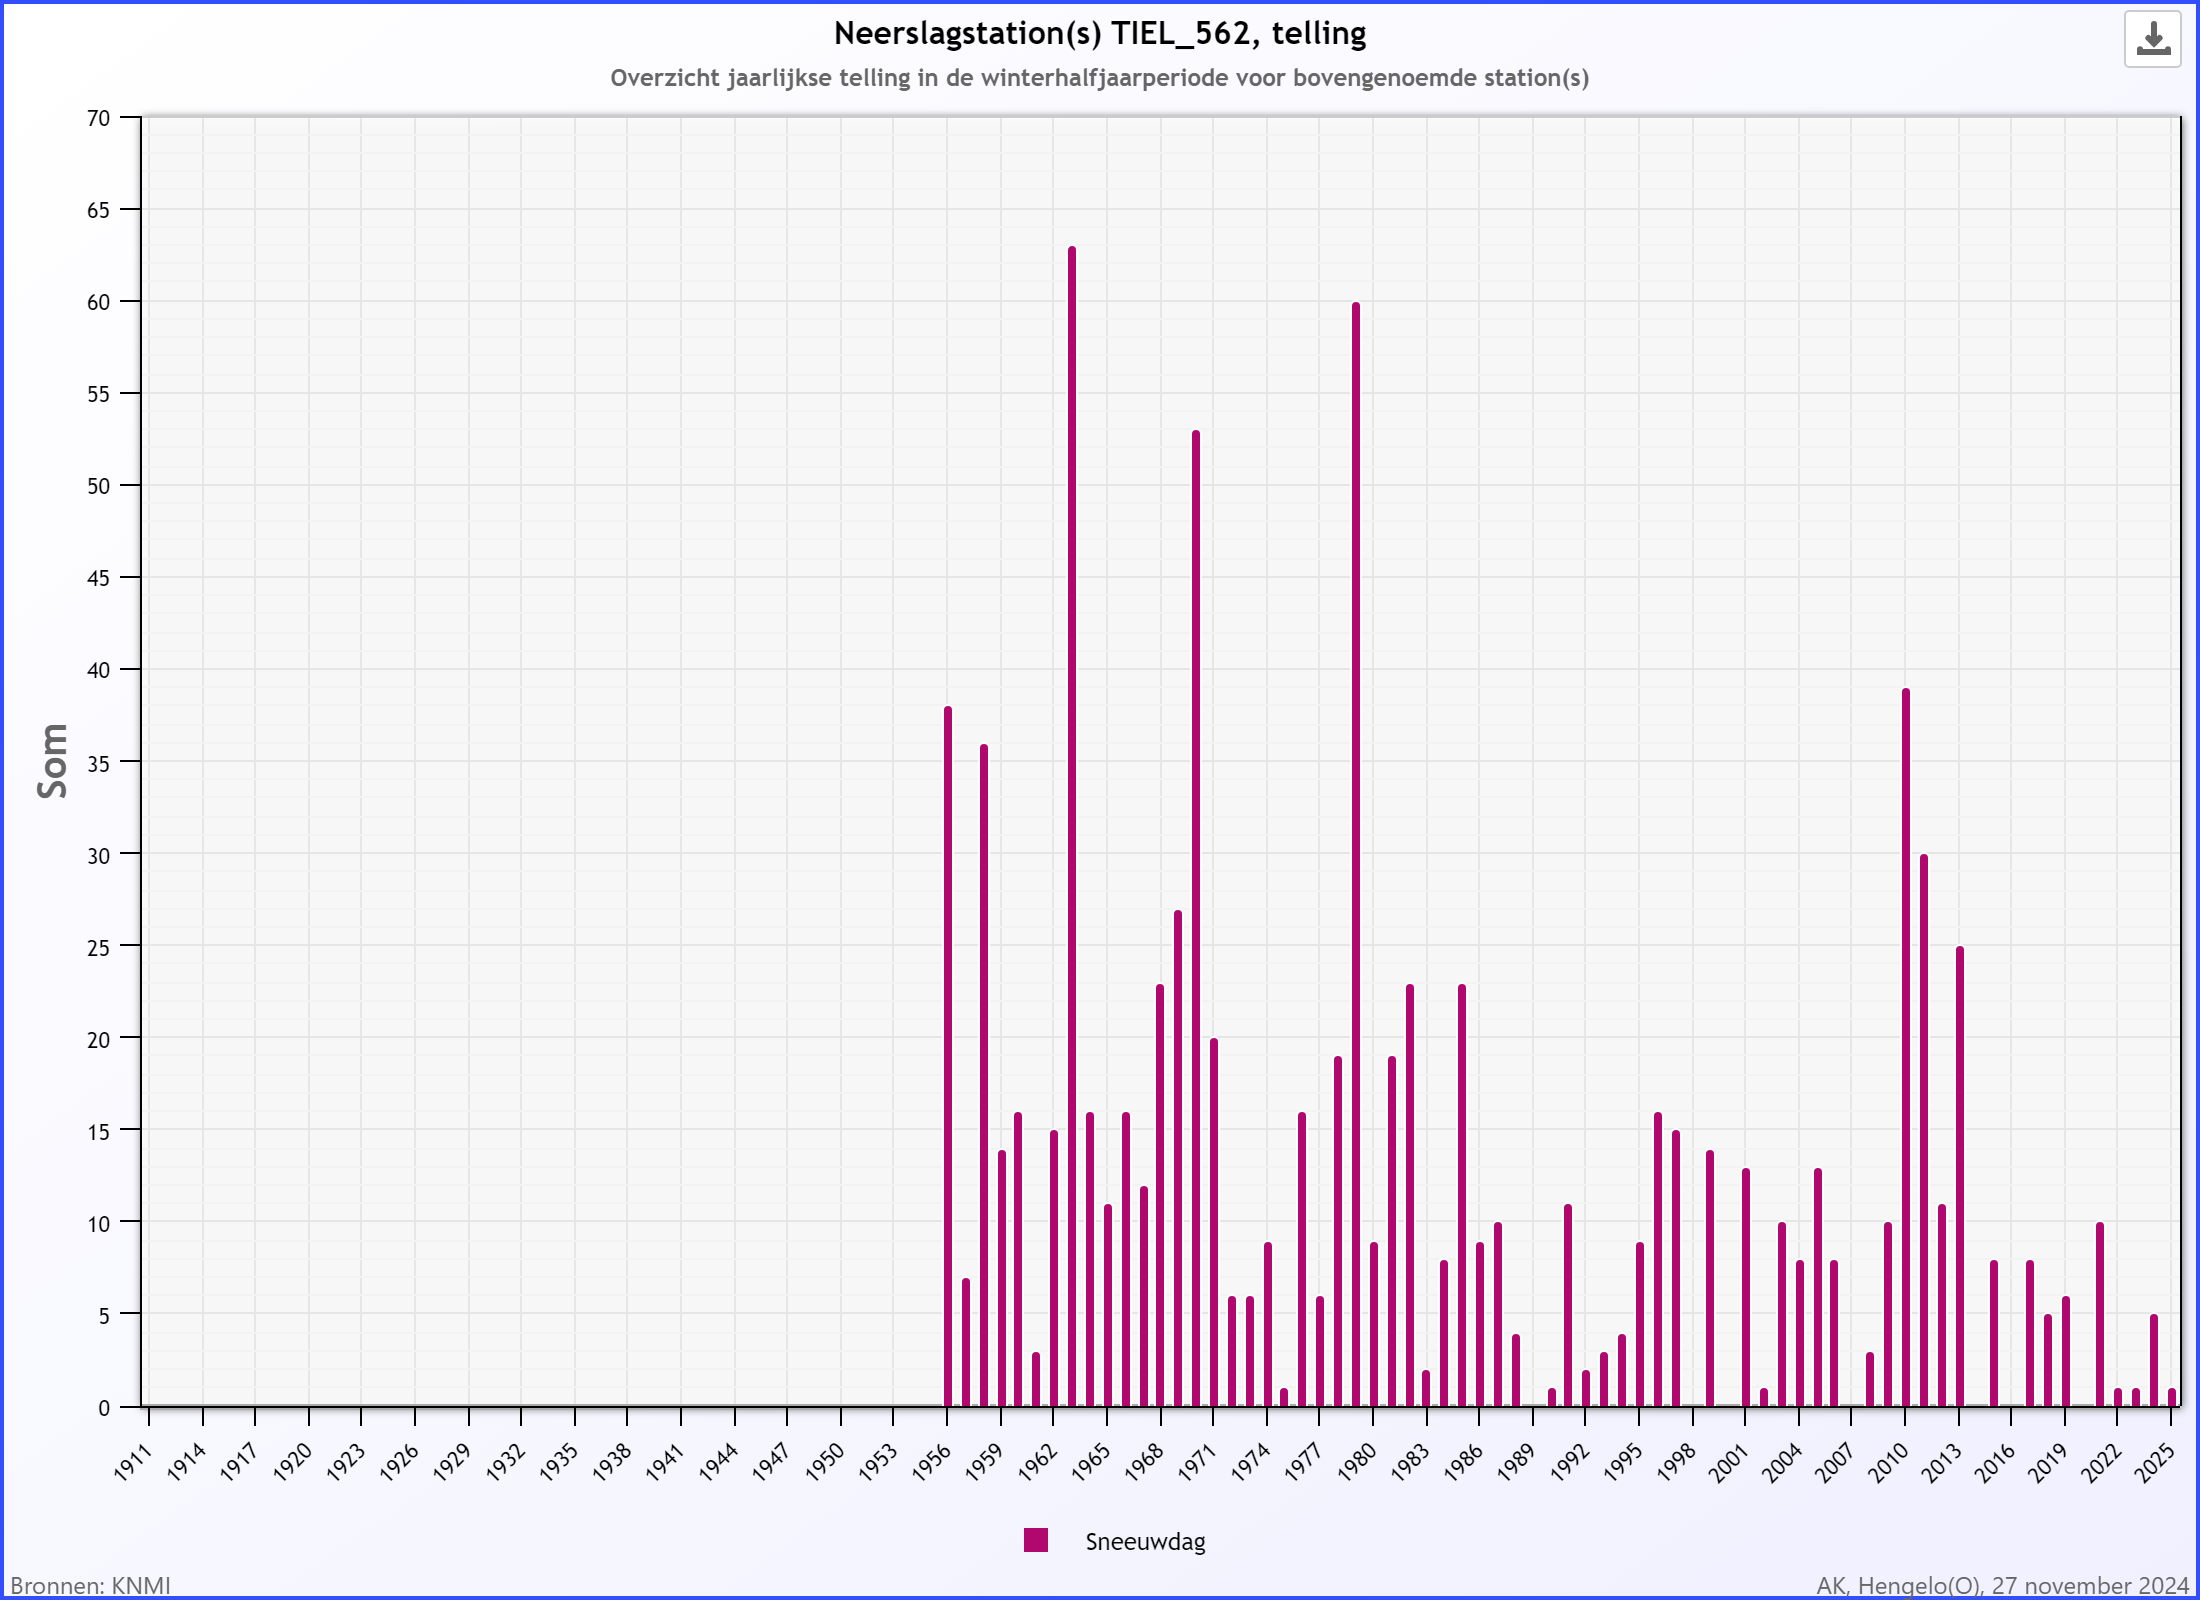Toggle the Sneeuwdag series legend label
The height and width of the screenshot is (1600, 2200).
(x=1145, y=1541)
